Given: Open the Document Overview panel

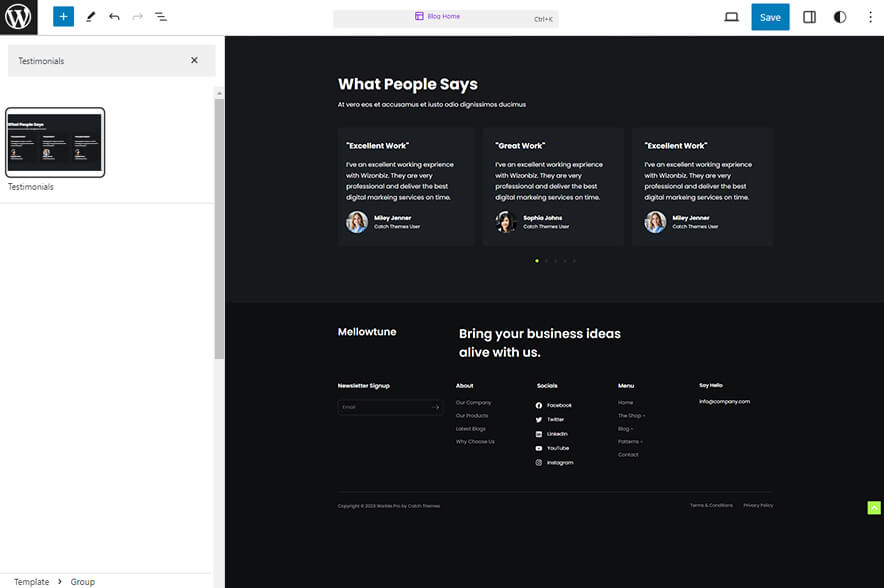Looking at the screenshot, I should point(161,16).
